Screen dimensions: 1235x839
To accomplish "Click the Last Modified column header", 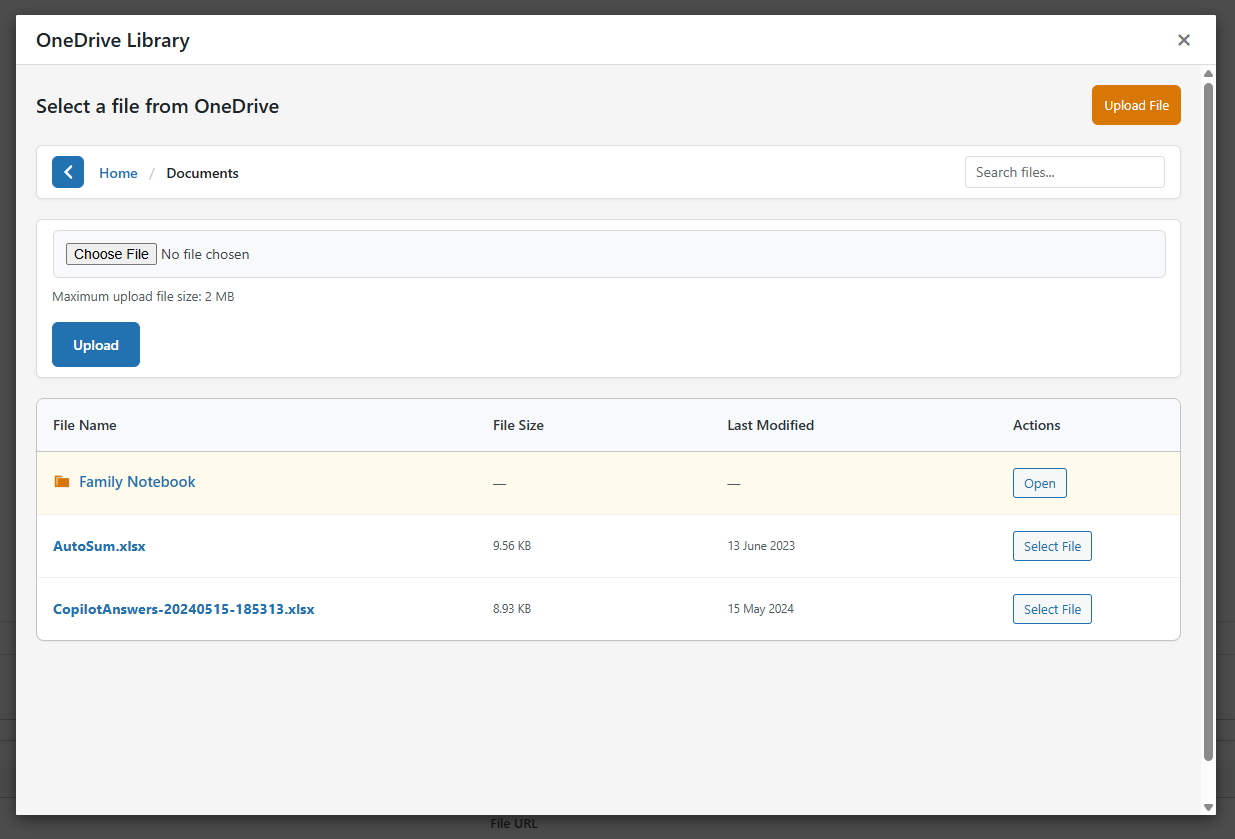I will pos(771,425).
